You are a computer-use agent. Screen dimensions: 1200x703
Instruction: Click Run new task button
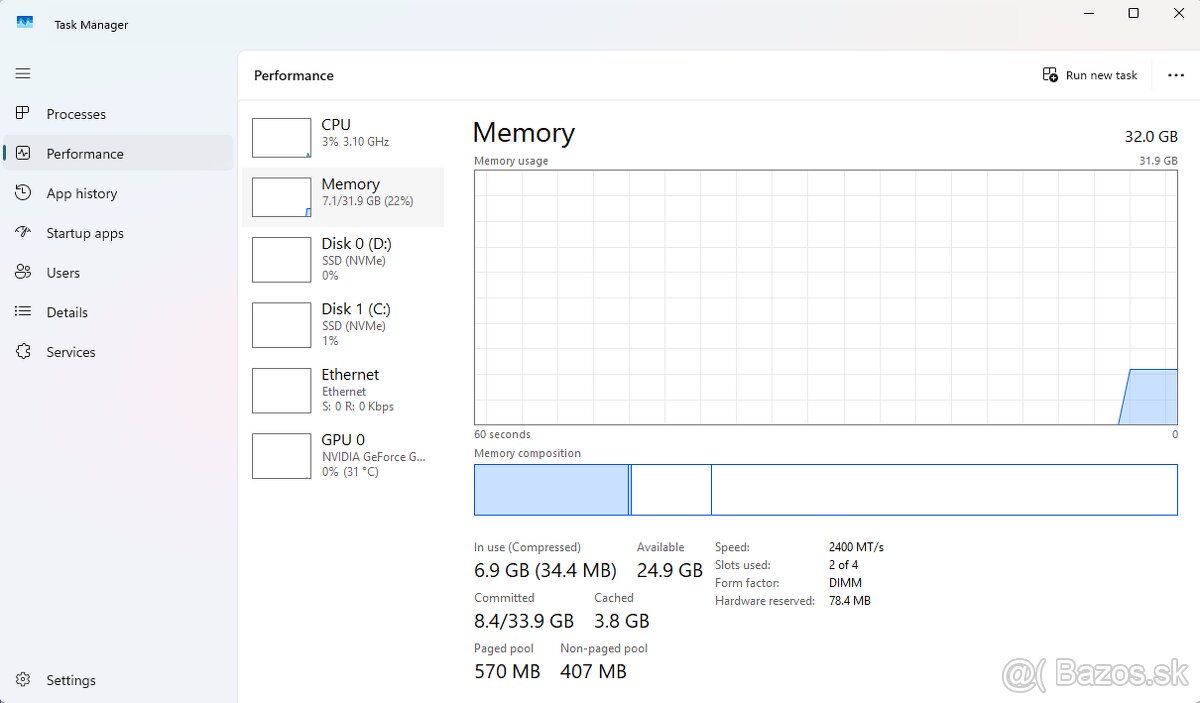1090,75
